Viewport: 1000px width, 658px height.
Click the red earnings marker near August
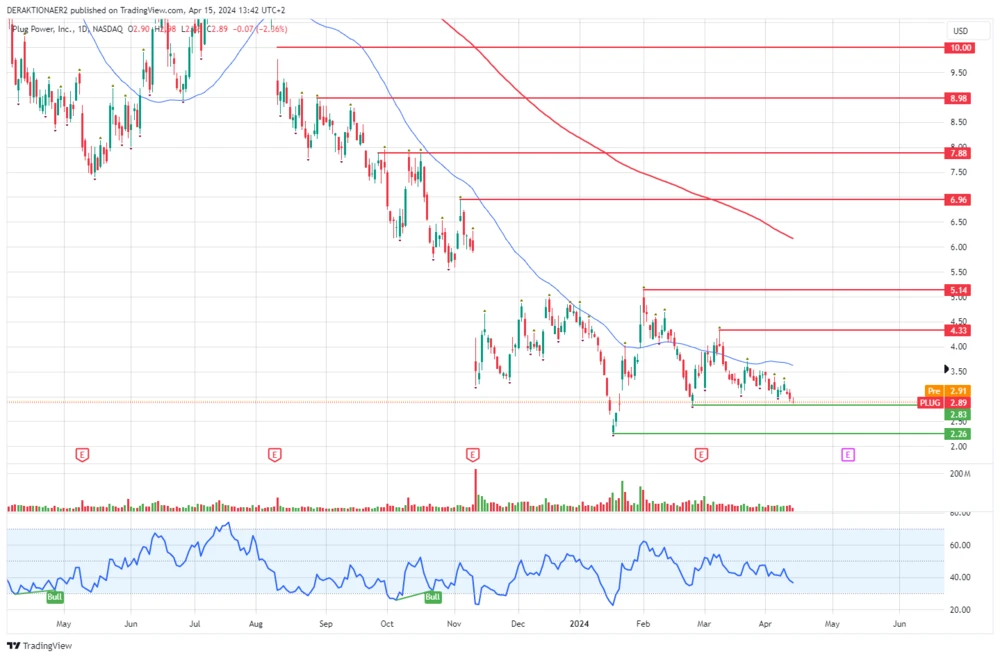click(x=275, y=455)
